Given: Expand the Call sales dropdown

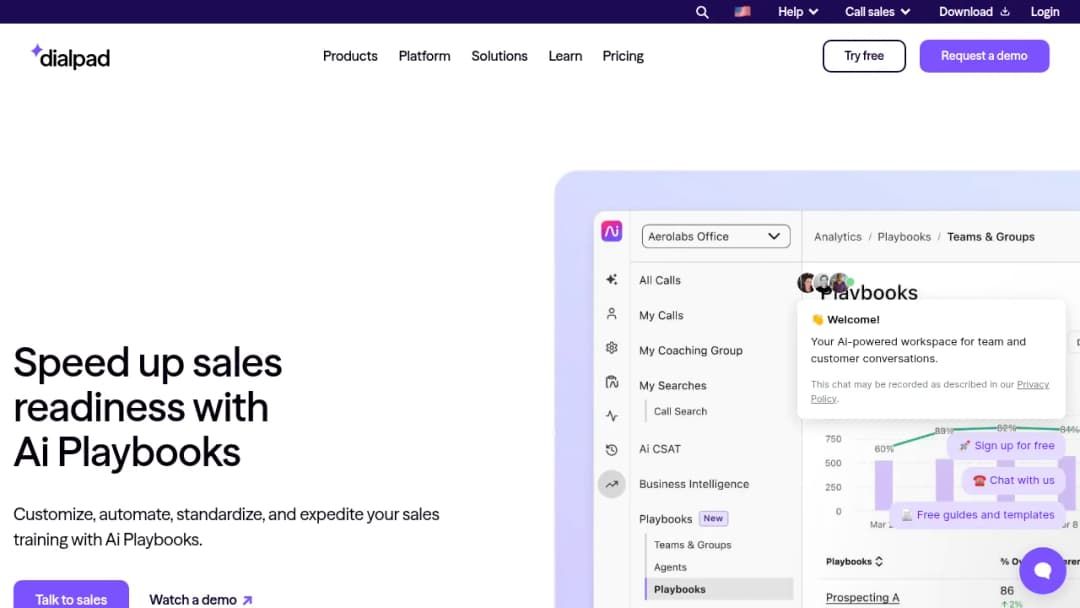Looking at the screenshot, I should [878, 12].
